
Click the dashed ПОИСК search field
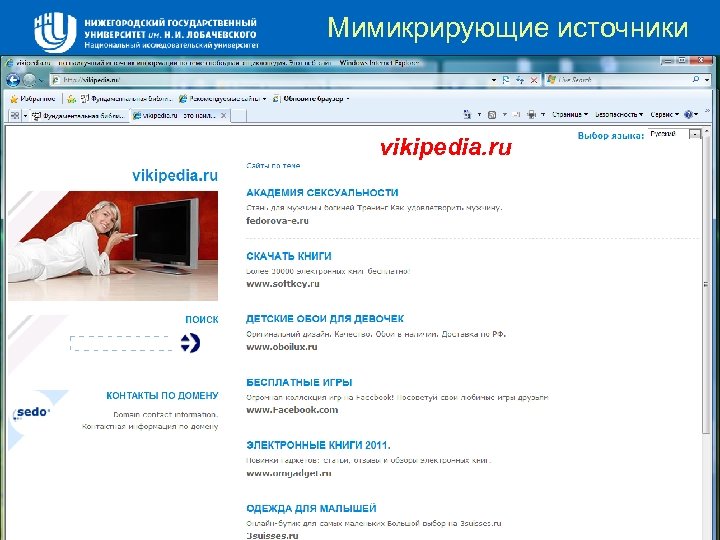tap(121, 343)
